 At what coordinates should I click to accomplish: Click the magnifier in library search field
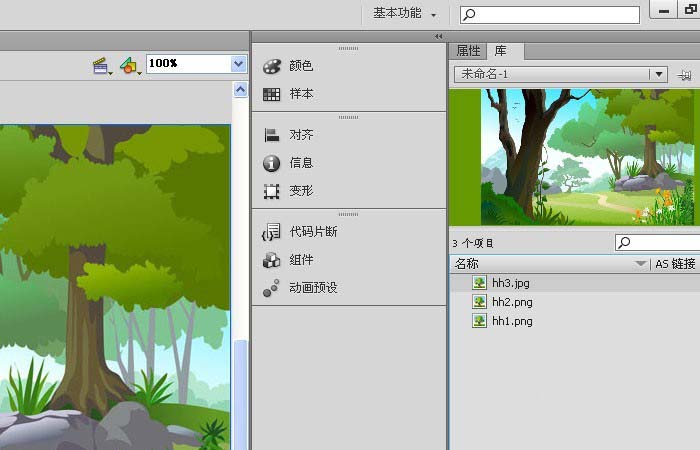[x=624, y=242]
